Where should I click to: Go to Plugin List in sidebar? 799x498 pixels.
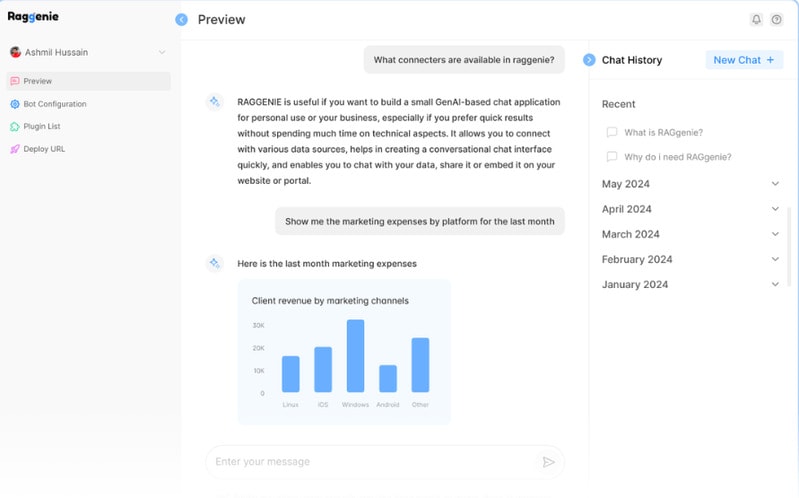pyautogui.click(x=42, y=127)
